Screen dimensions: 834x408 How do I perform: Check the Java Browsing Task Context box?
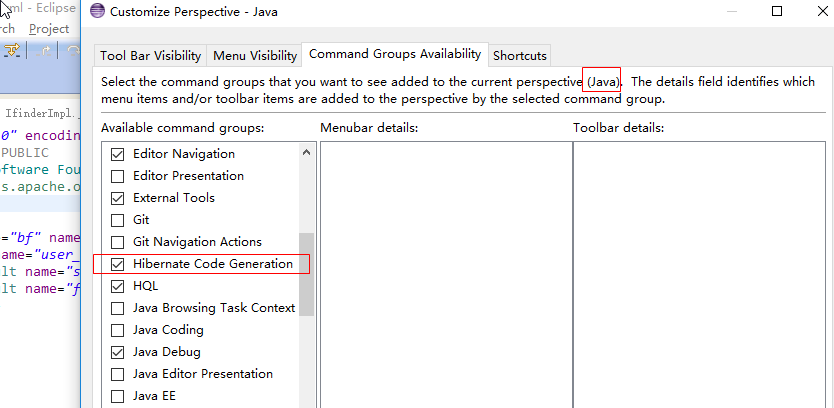117,309
